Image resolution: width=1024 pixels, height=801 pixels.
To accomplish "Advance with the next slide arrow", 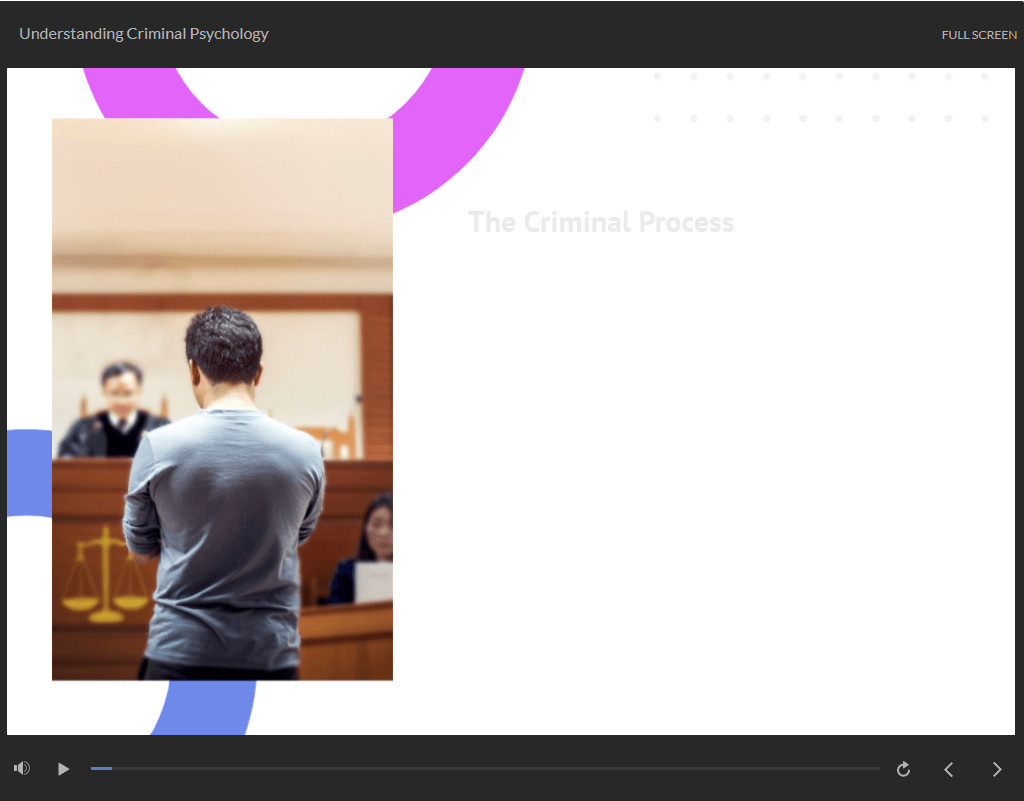I will [x=996, y=769].
